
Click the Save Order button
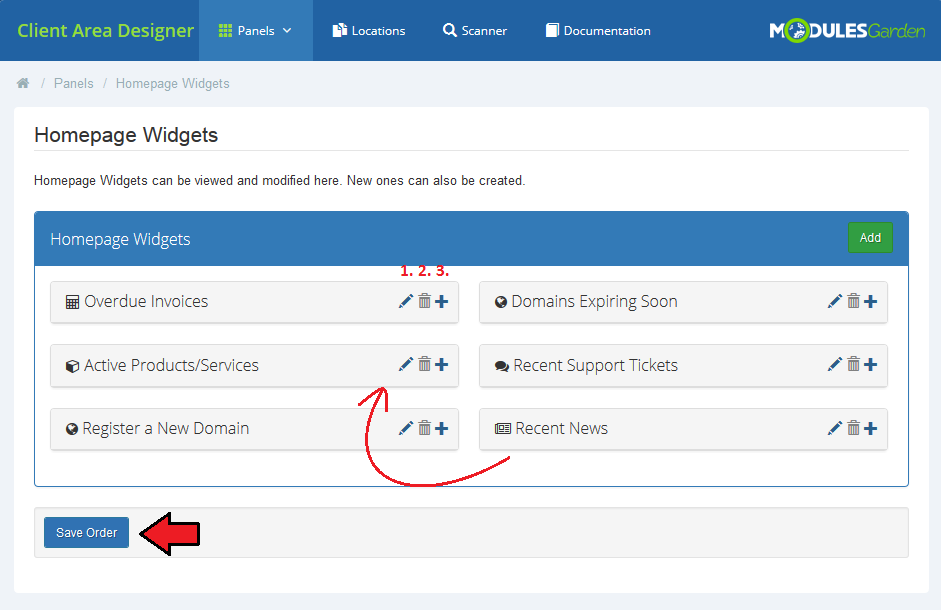86,533
